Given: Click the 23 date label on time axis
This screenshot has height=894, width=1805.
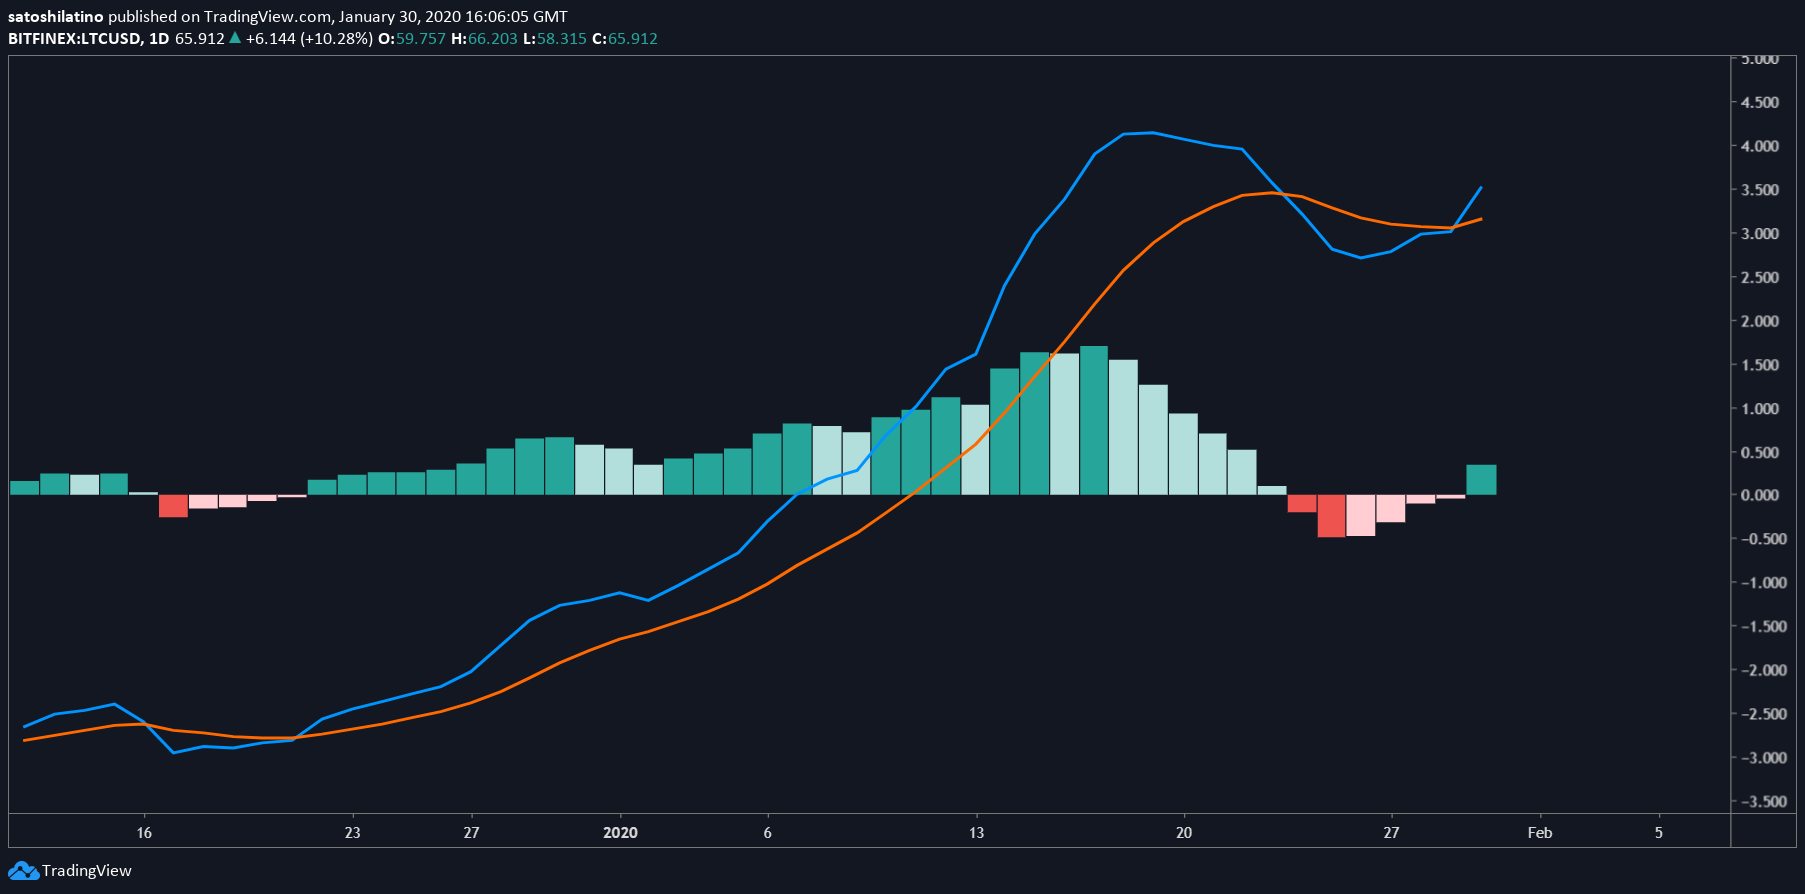Looking at the screenshot, I should click(352, 833).
